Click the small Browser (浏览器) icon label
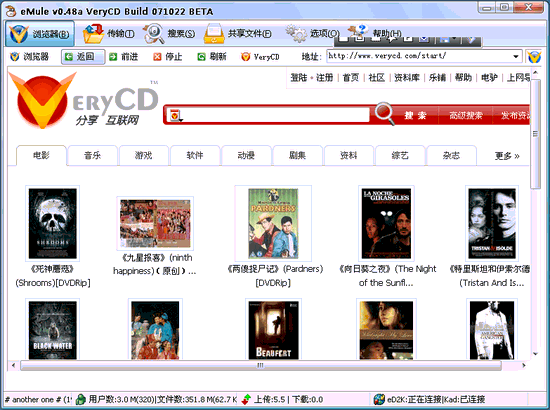550x410 pixels. (x=29, y=57)
